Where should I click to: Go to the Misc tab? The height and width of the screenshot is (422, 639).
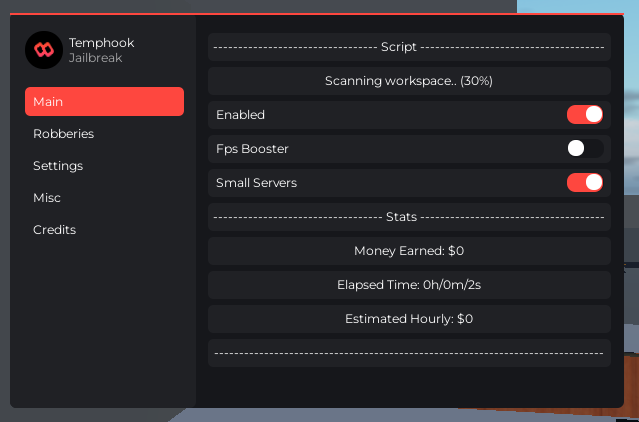click(x=47, y=198)
